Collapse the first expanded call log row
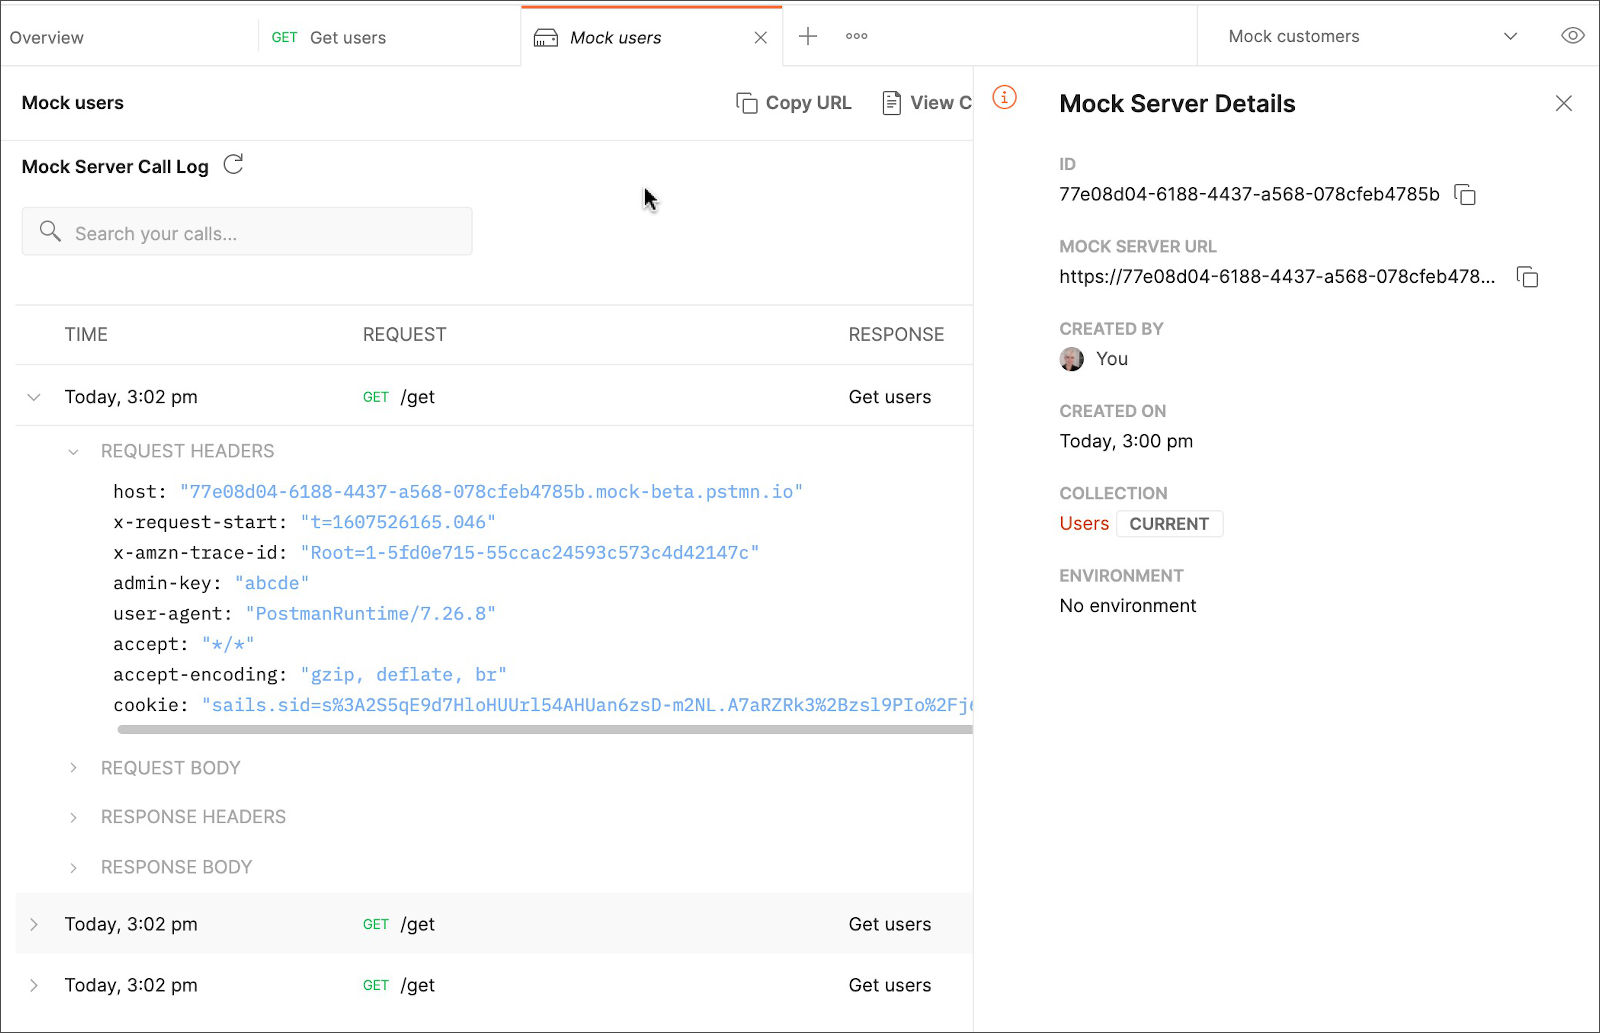Image resolution: width=1600 pixels, height=1033 pixels. 34,397
